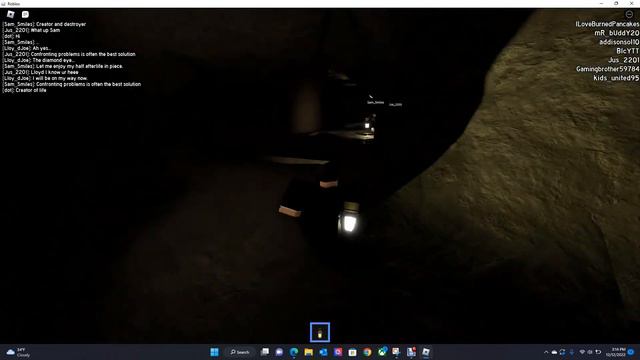Open the Xbox app on the taskbar
Viewport: 640px width, 360px height.
pos(382,352)
